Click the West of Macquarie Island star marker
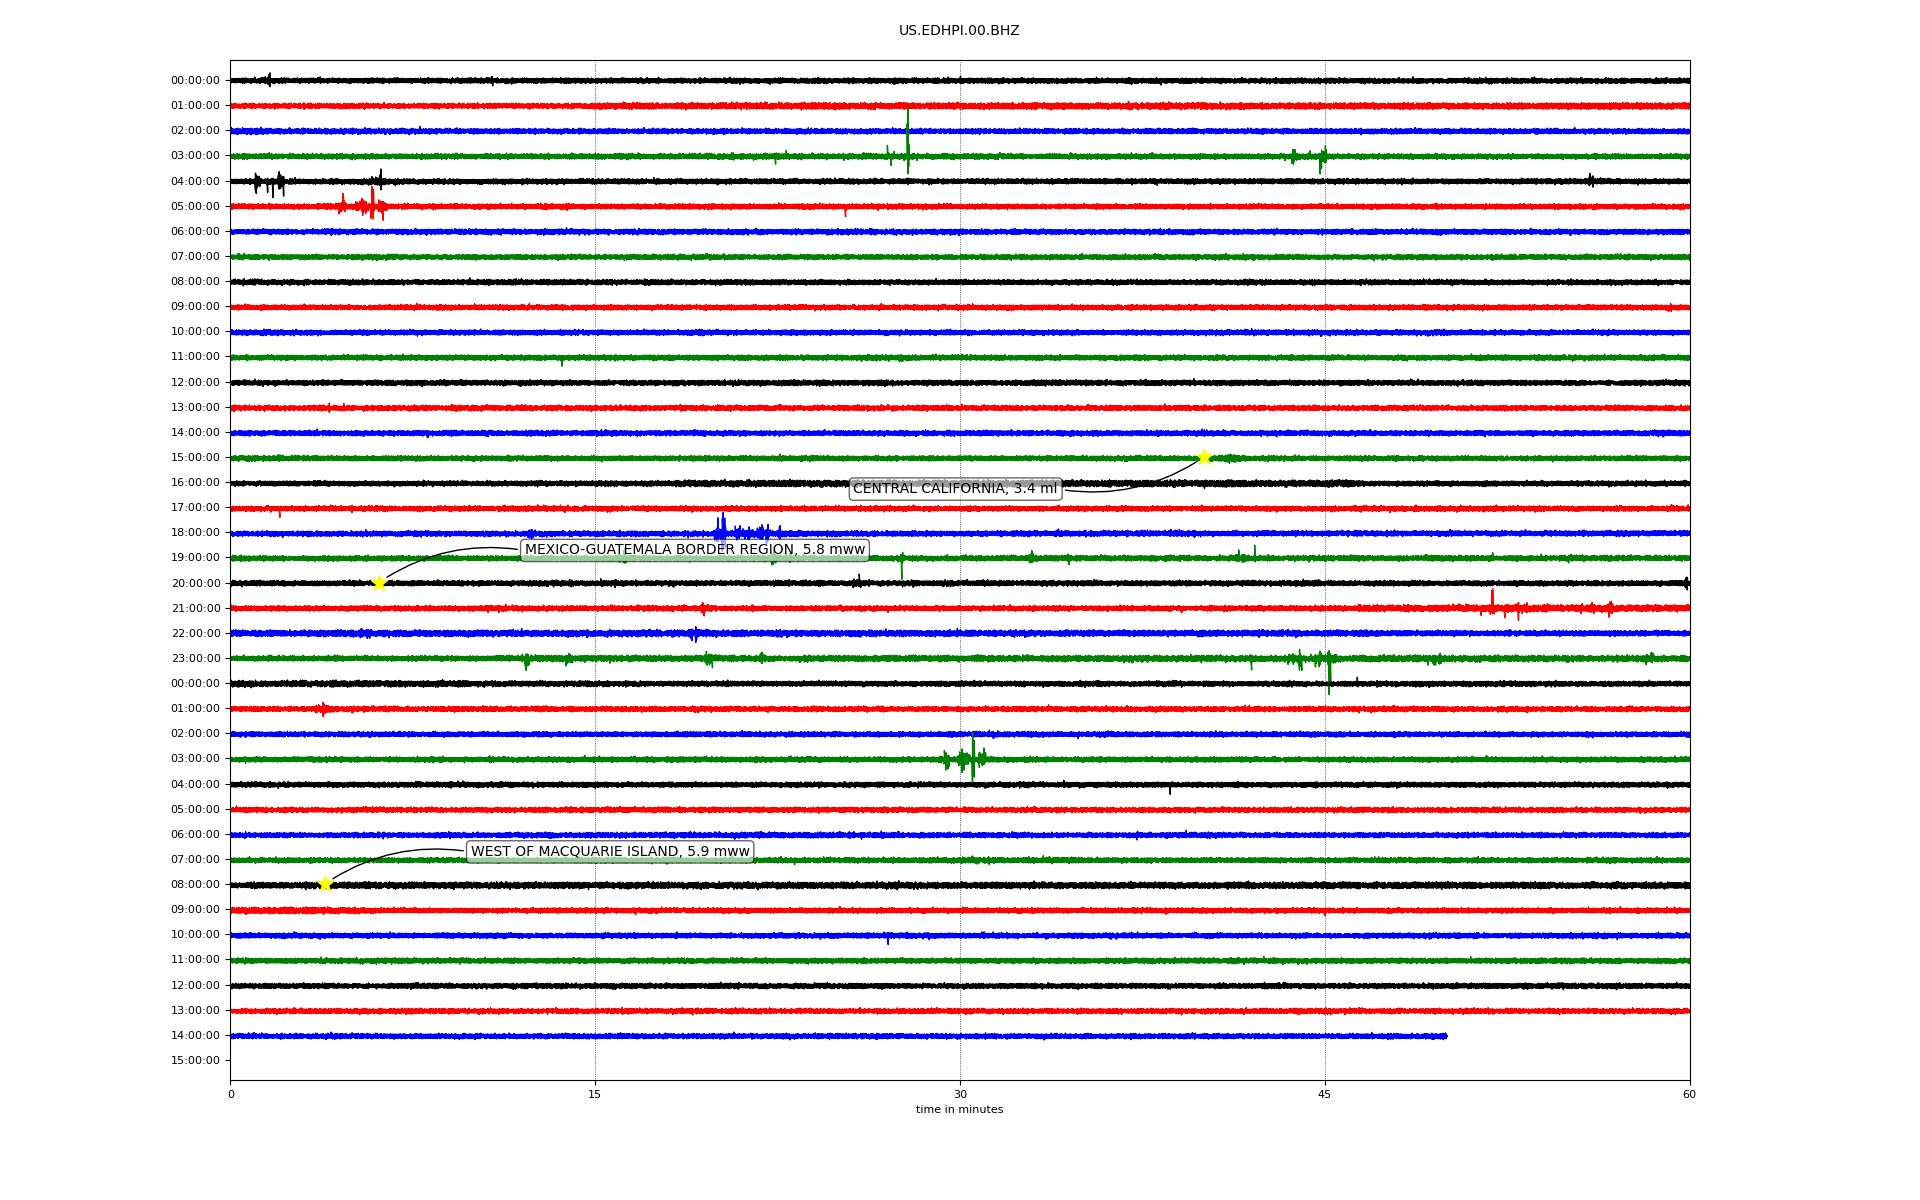Viewport: 1920px width, 1200px height. pos(325,884)
